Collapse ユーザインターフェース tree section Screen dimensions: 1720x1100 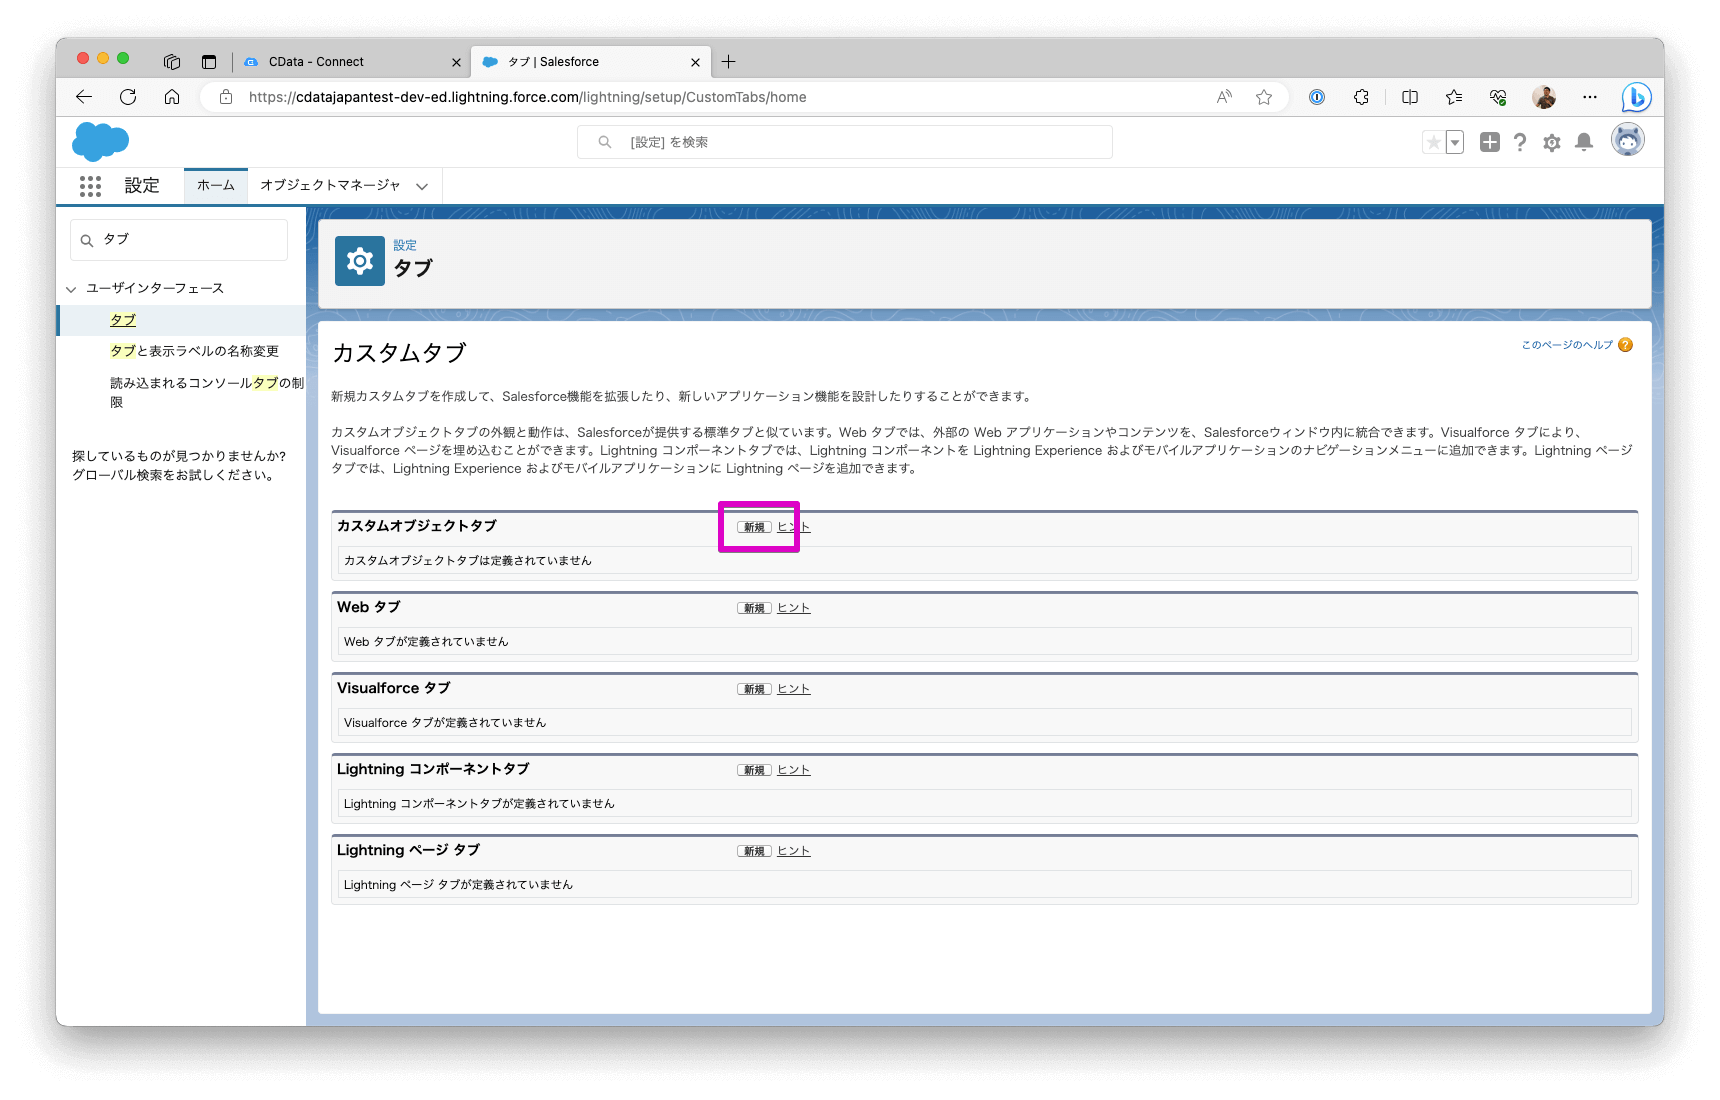(71, 289)
